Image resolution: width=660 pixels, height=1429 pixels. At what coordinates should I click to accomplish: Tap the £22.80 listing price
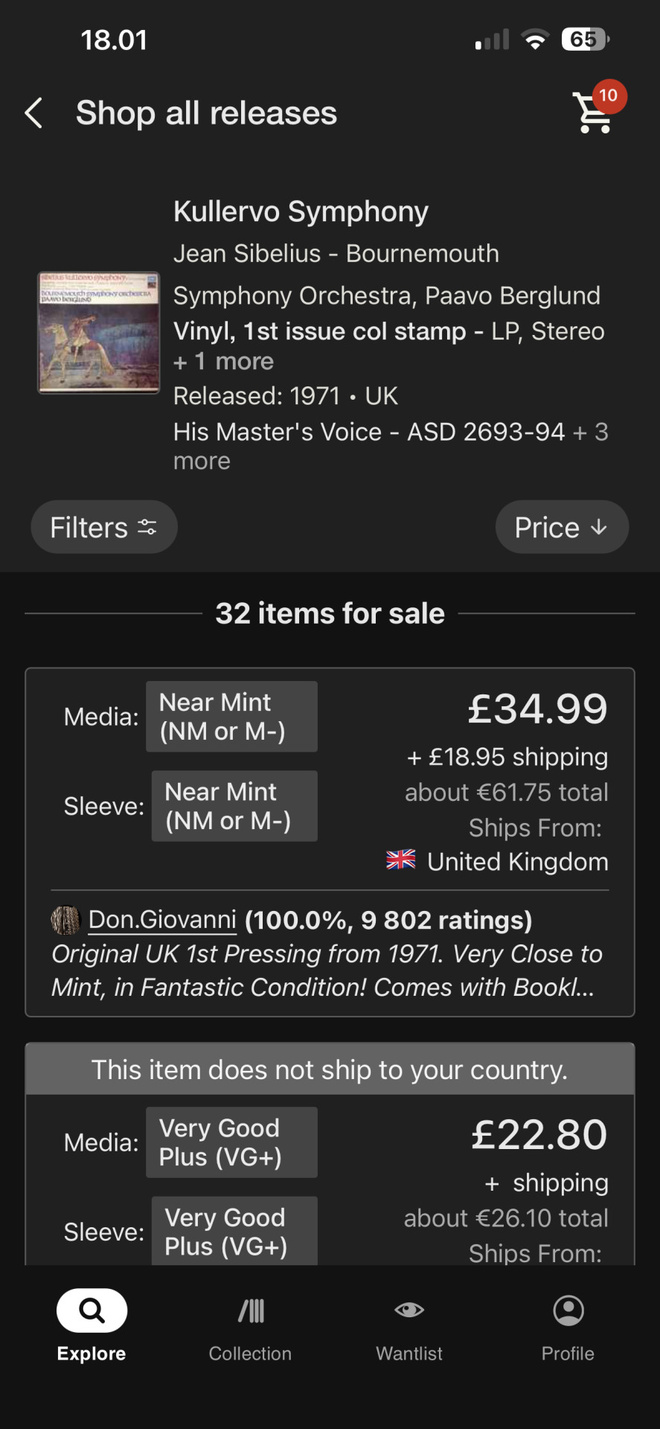point(539,1134)
